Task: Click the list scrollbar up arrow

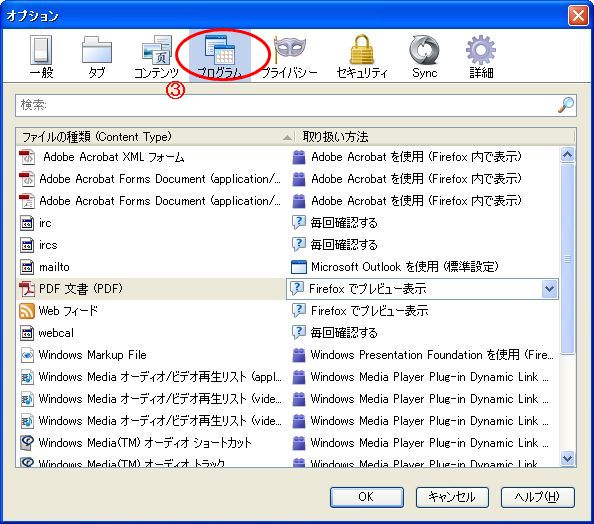Action: pyautogui.click(x=567, y=155)
